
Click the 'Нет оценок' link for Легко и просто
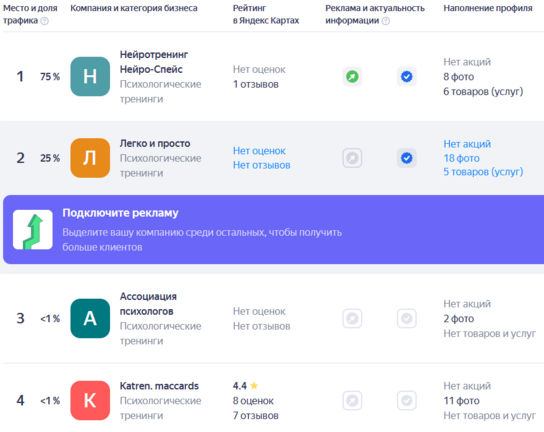click(259, 151)
